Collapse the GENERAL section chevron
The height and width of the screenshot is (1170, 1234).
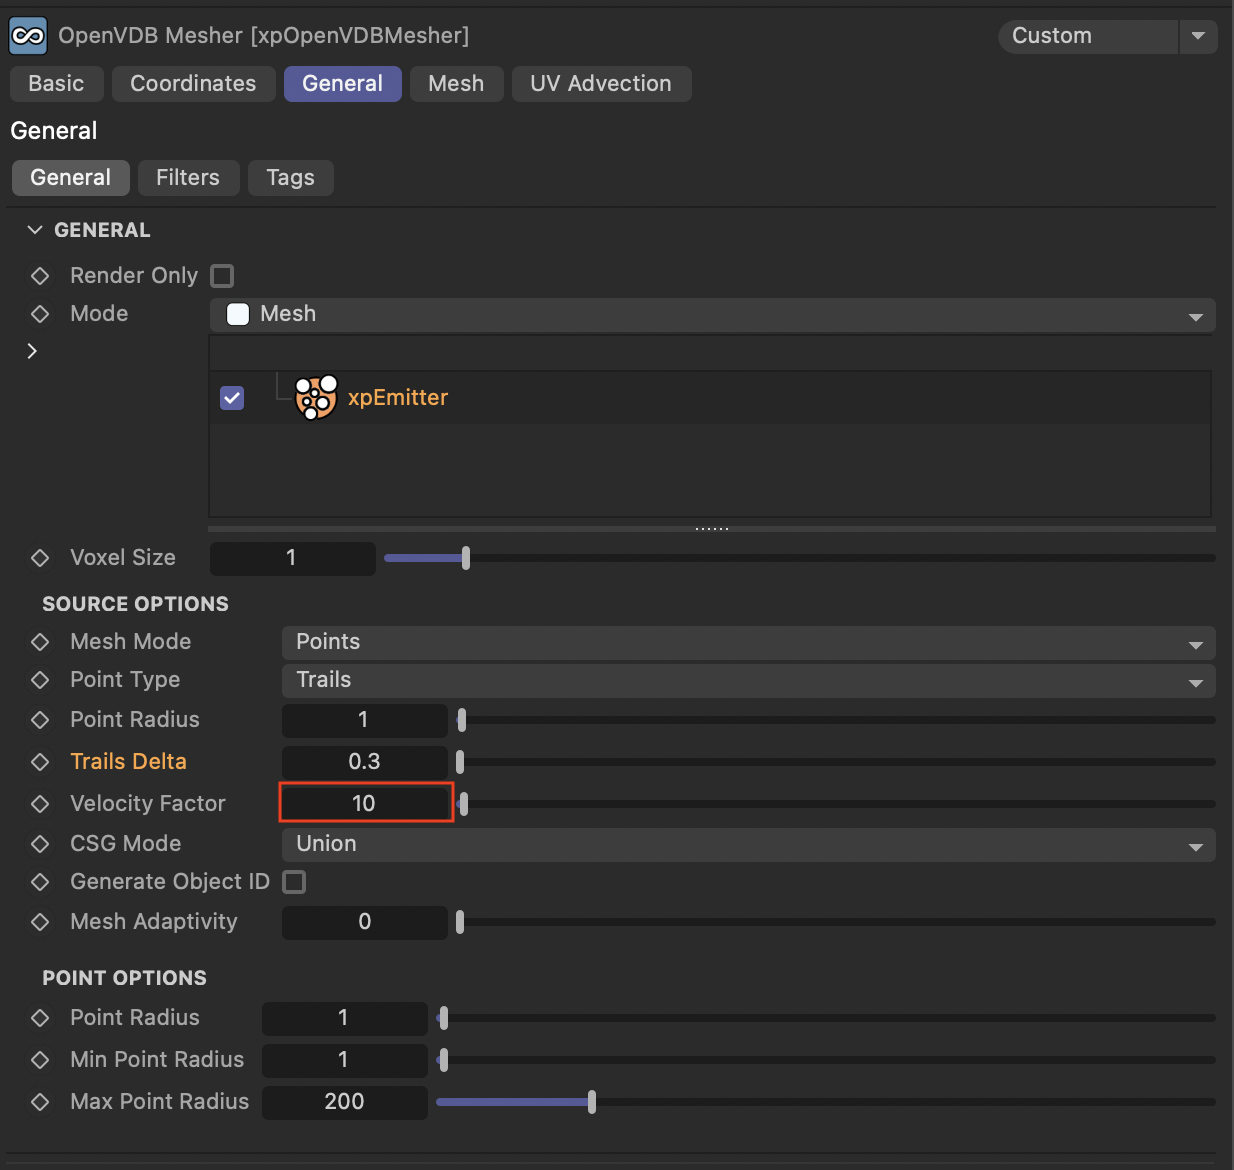35,230
